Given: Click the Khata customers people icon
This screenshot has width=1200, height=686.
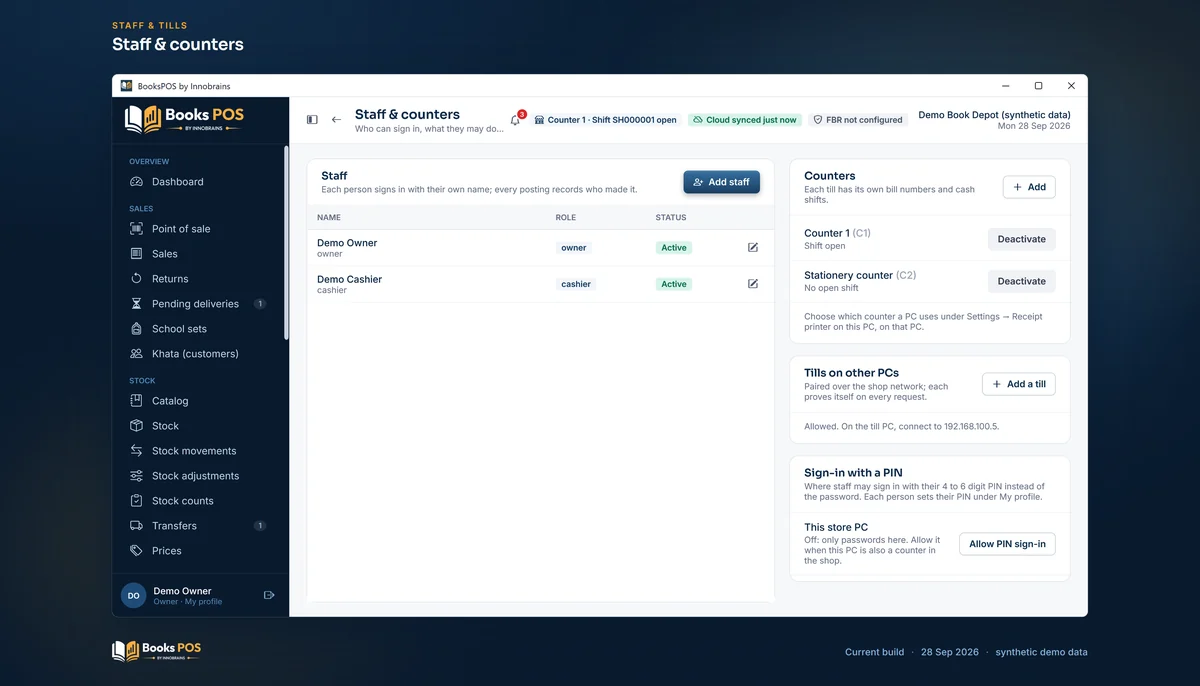Looking at the screenshot, I should [x=136, y=354].
